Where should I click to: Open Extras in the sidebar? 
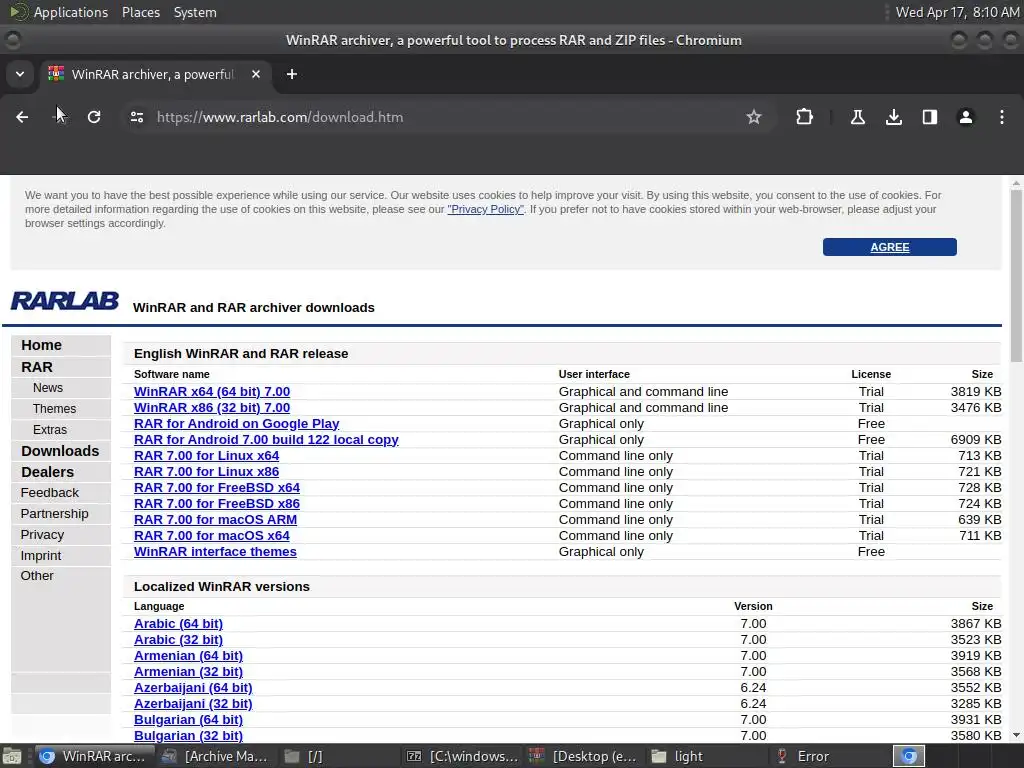click(50, 430)
